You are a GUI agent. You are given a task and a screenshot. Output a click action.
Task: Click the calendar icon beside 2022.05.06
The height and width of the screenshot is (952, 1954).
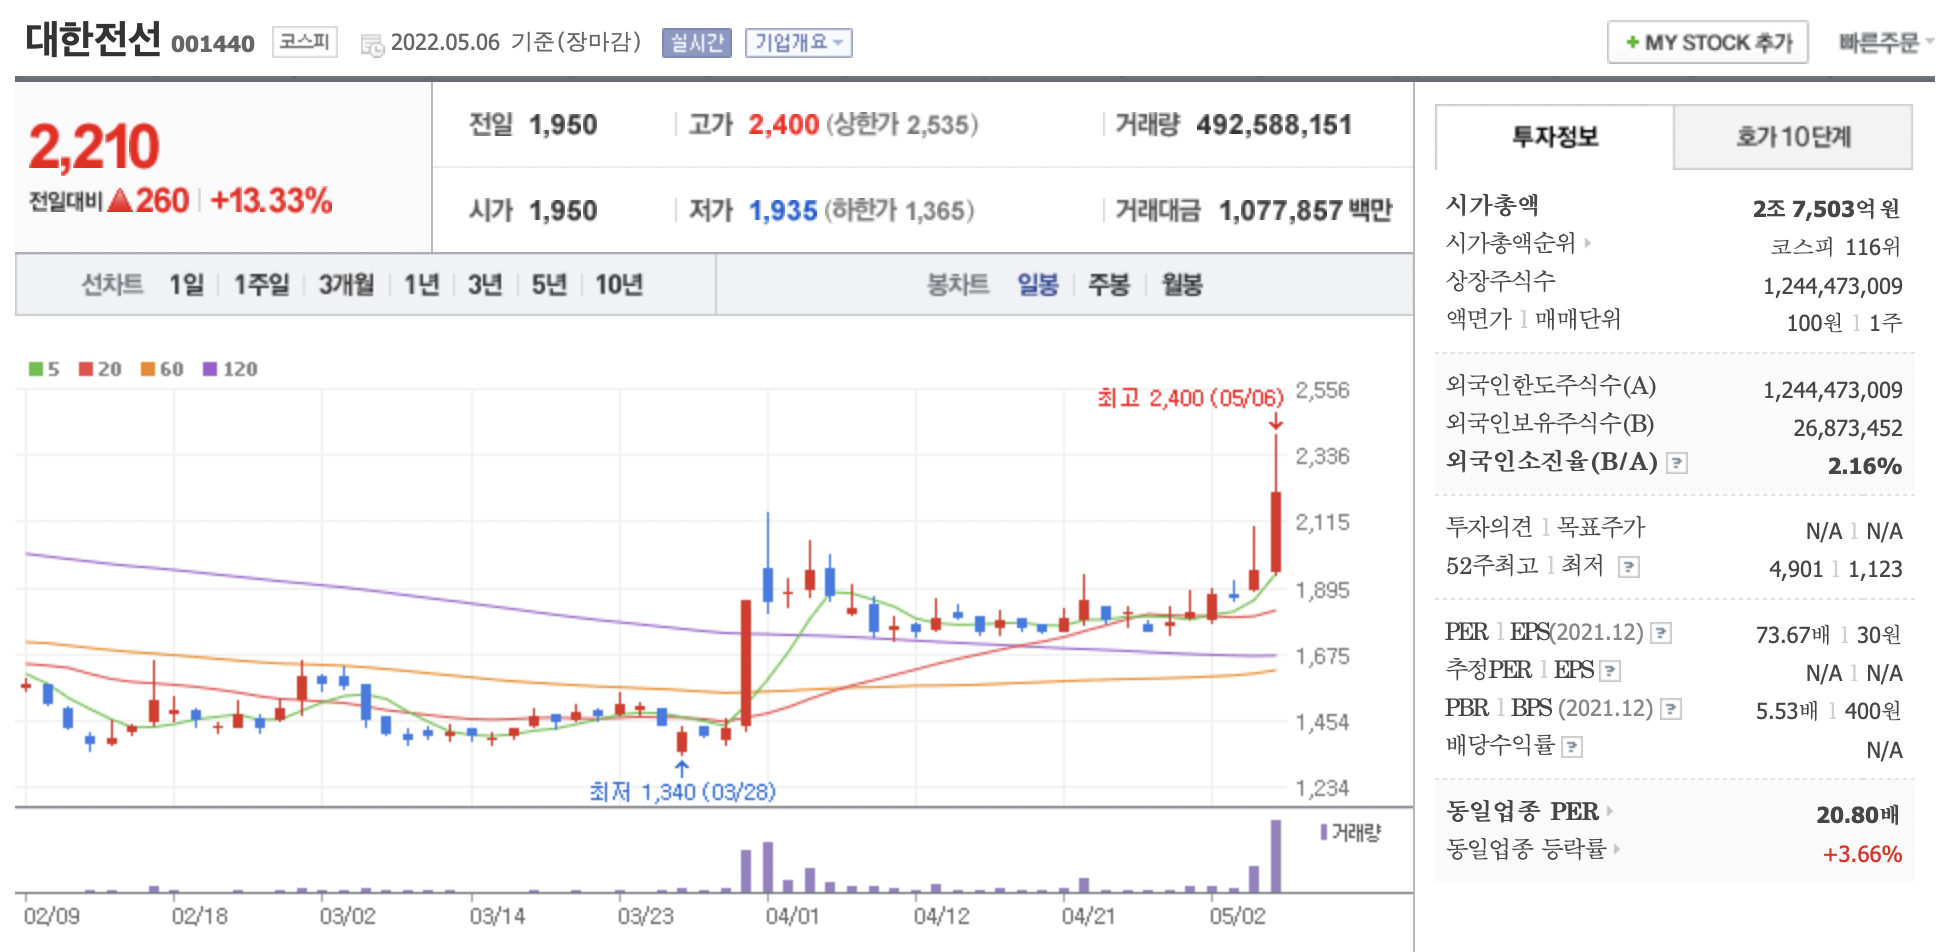click(x=372, y=45)
